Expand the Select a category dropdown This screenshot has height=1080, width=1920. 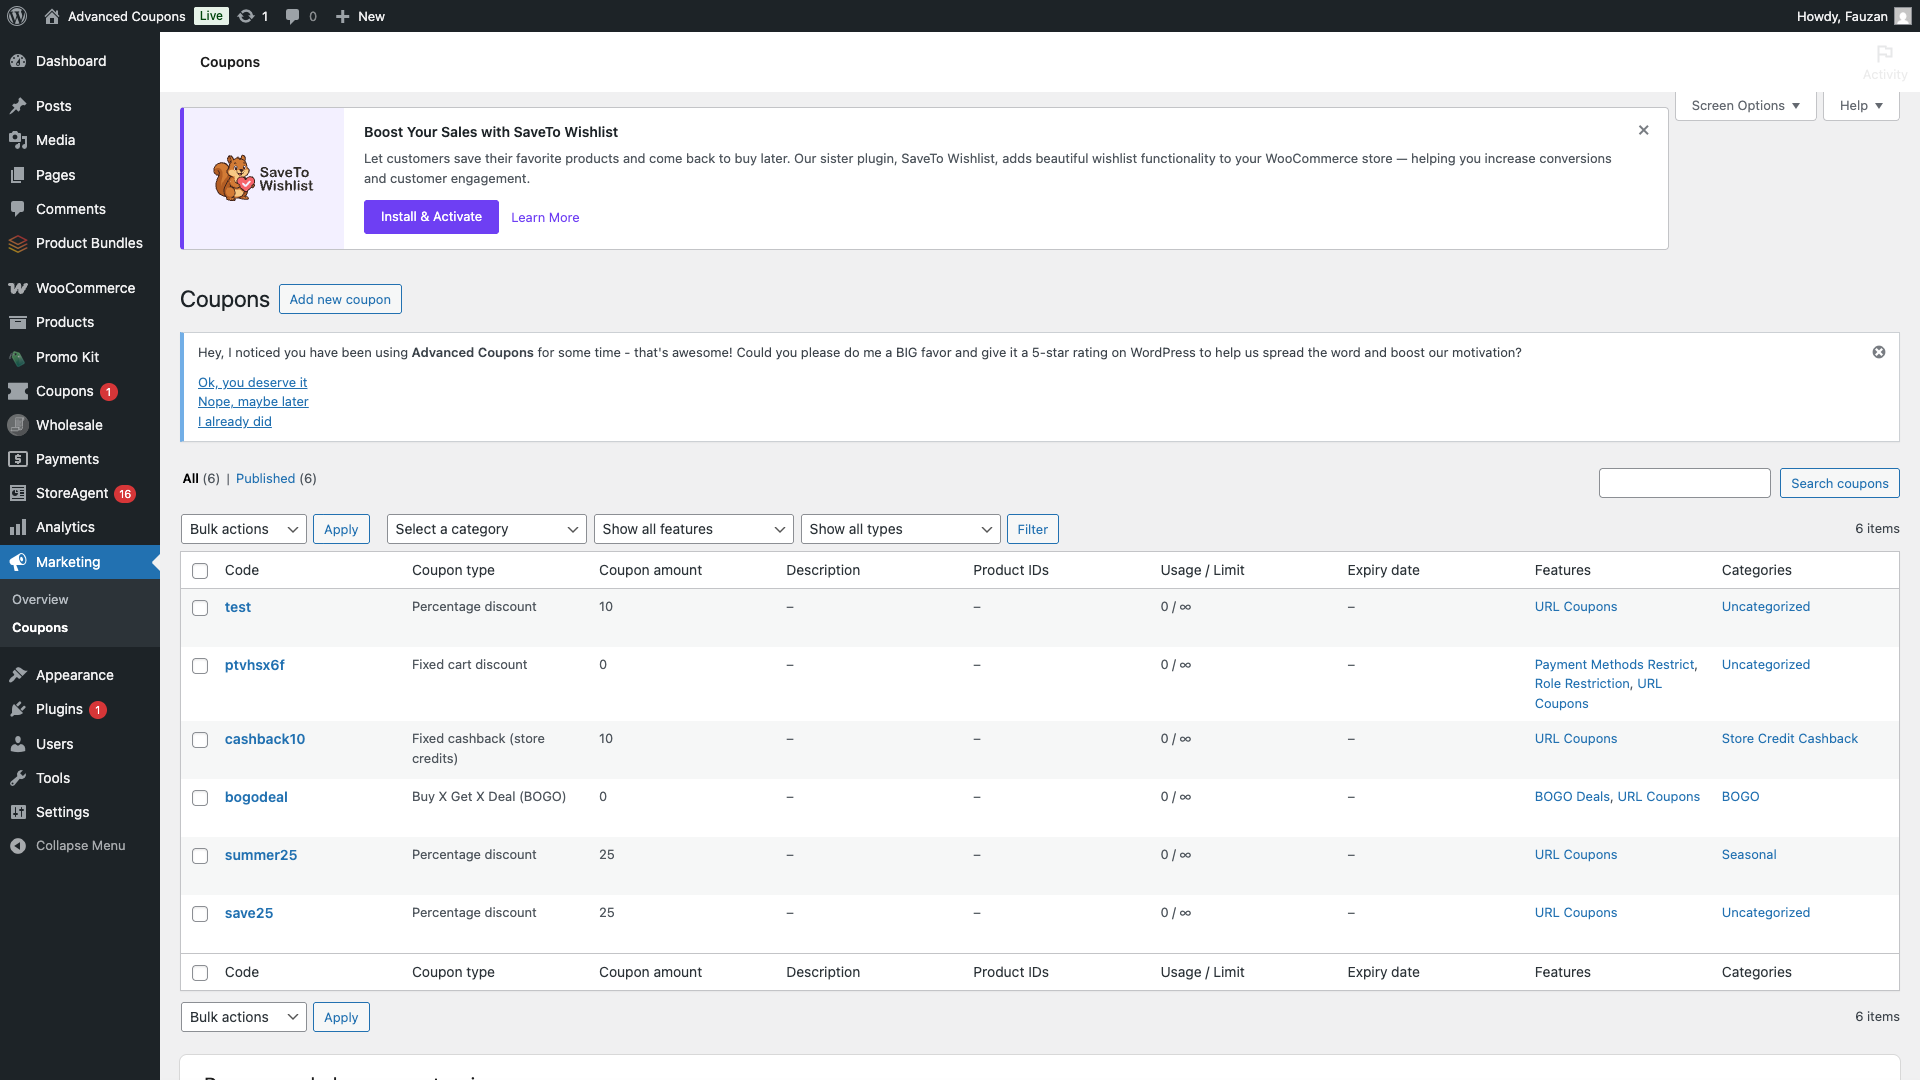(x=486, y=529)
